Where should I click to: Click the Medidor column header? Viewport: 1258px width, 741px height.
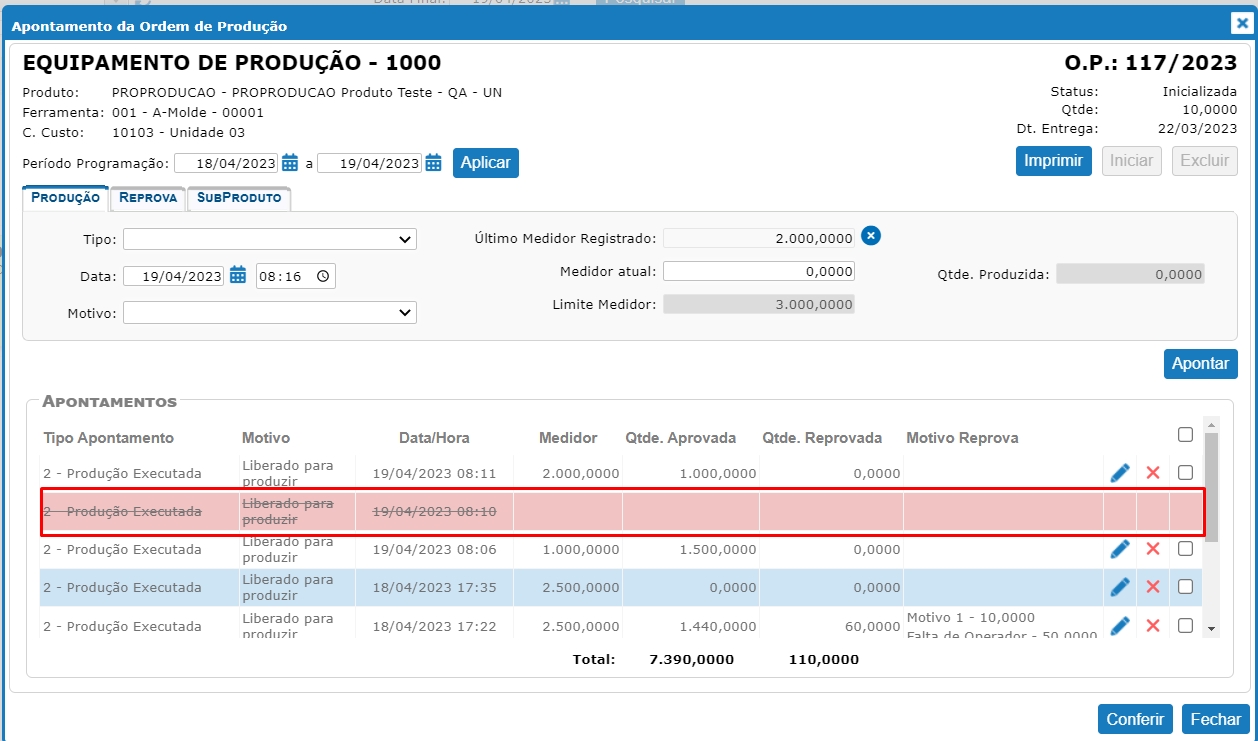pyautogui.click(x=568, y=438)
